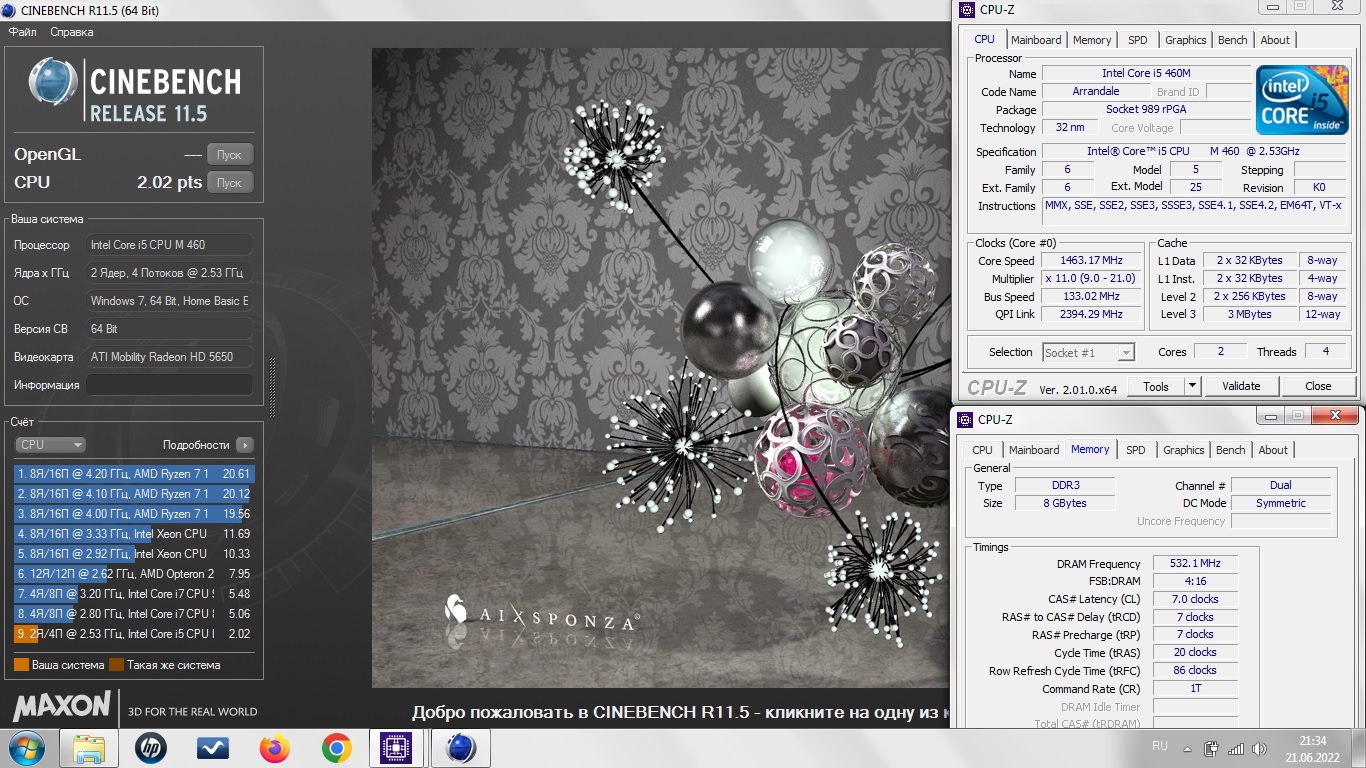Screen dimensions: 1366x768
Task: Click the brown Такая же система swatch
Action: (x=116, y=665)
